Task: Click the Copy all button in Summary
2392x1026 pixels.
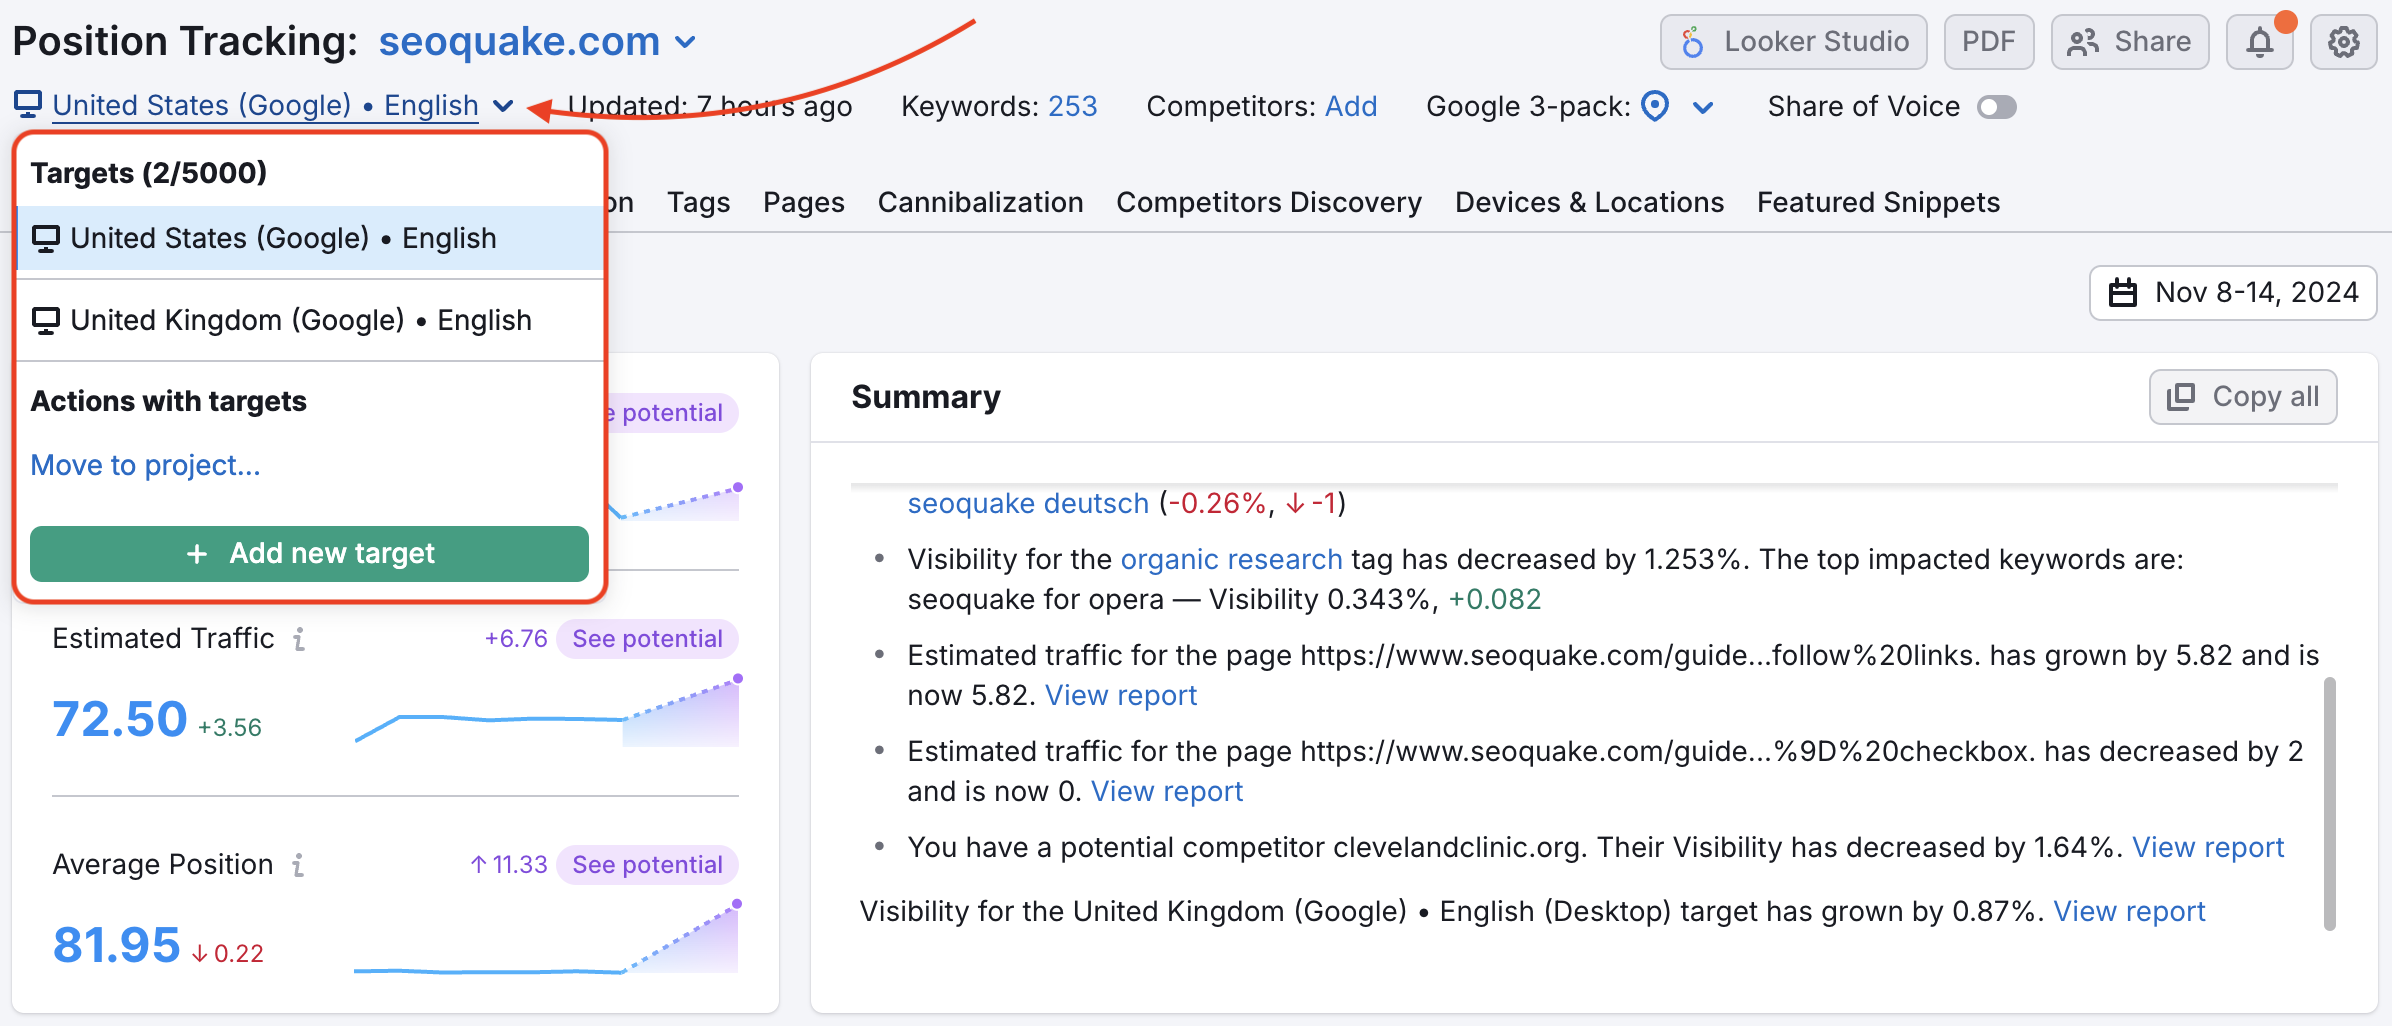Action: [2243, 397]
